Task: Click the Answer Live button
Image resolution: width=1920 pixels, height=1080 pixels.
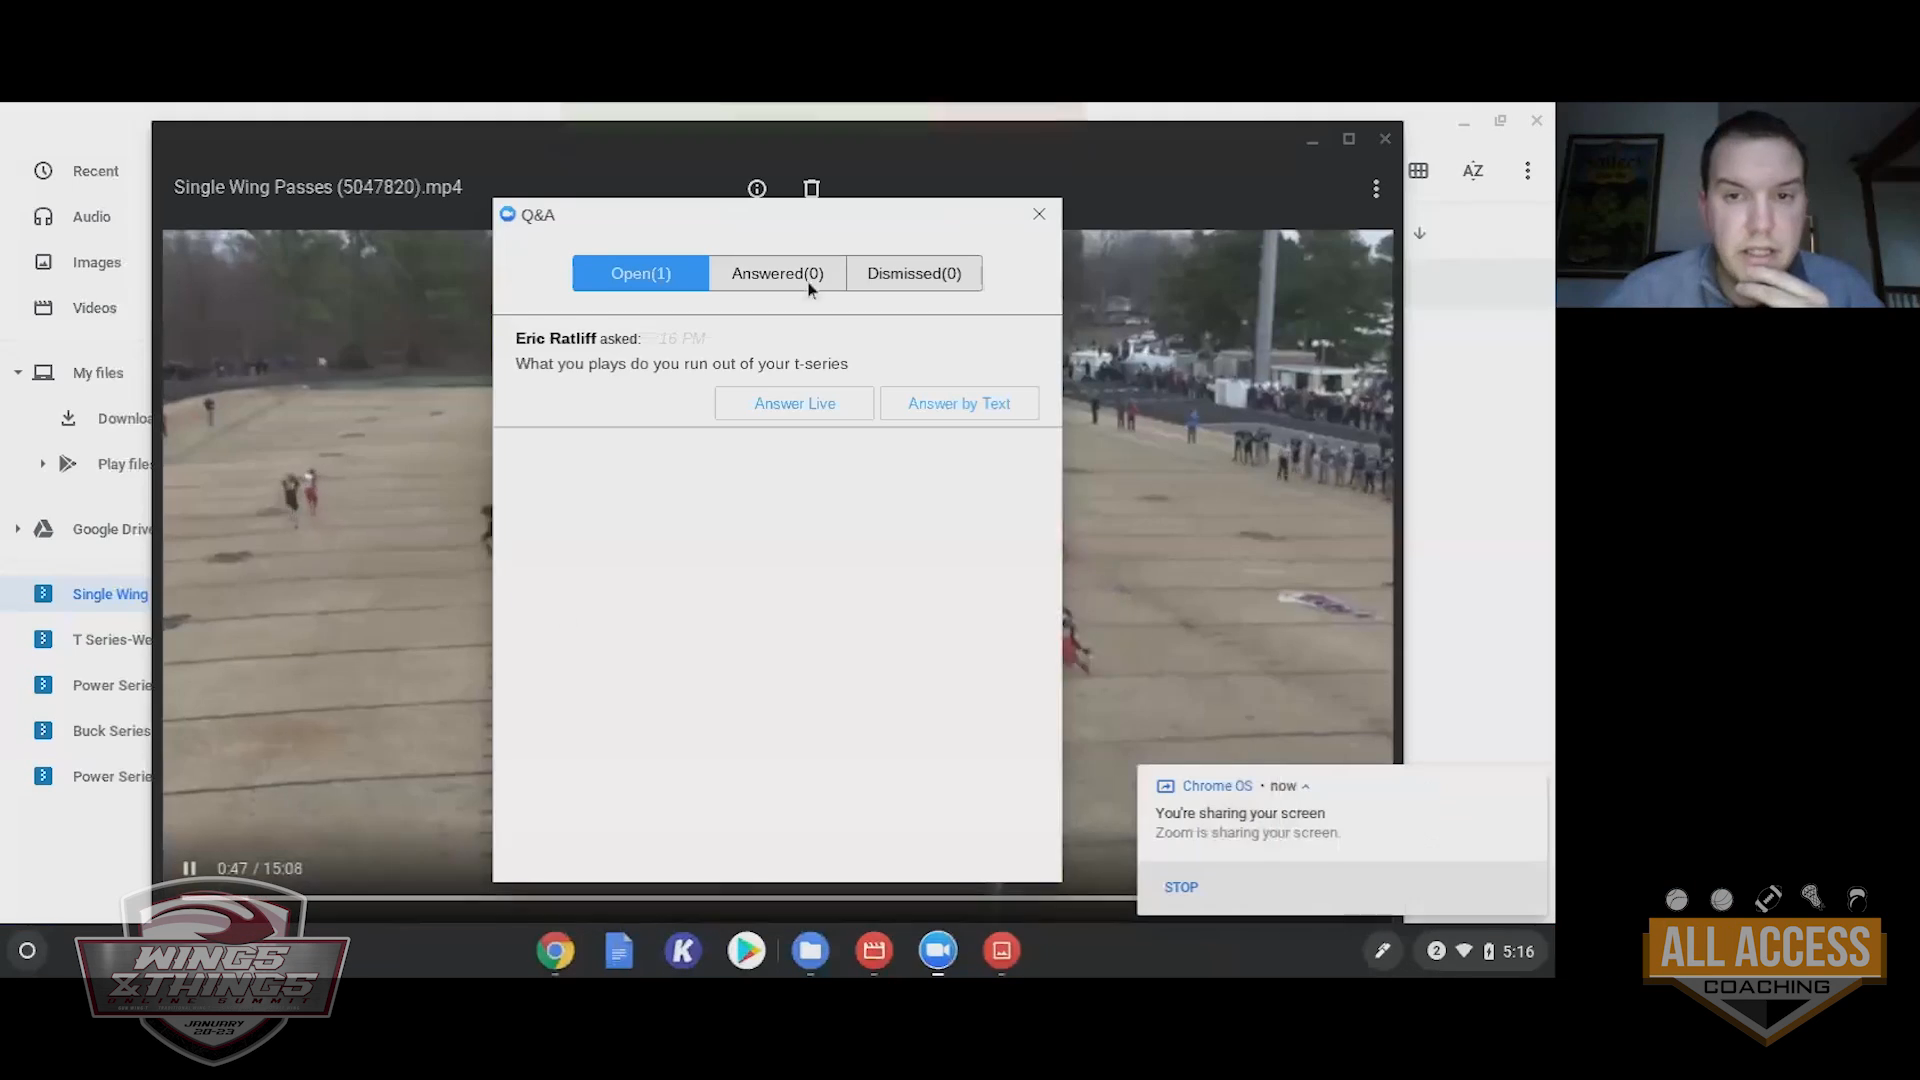Action: pyautogui.click(x=794, y=403)
